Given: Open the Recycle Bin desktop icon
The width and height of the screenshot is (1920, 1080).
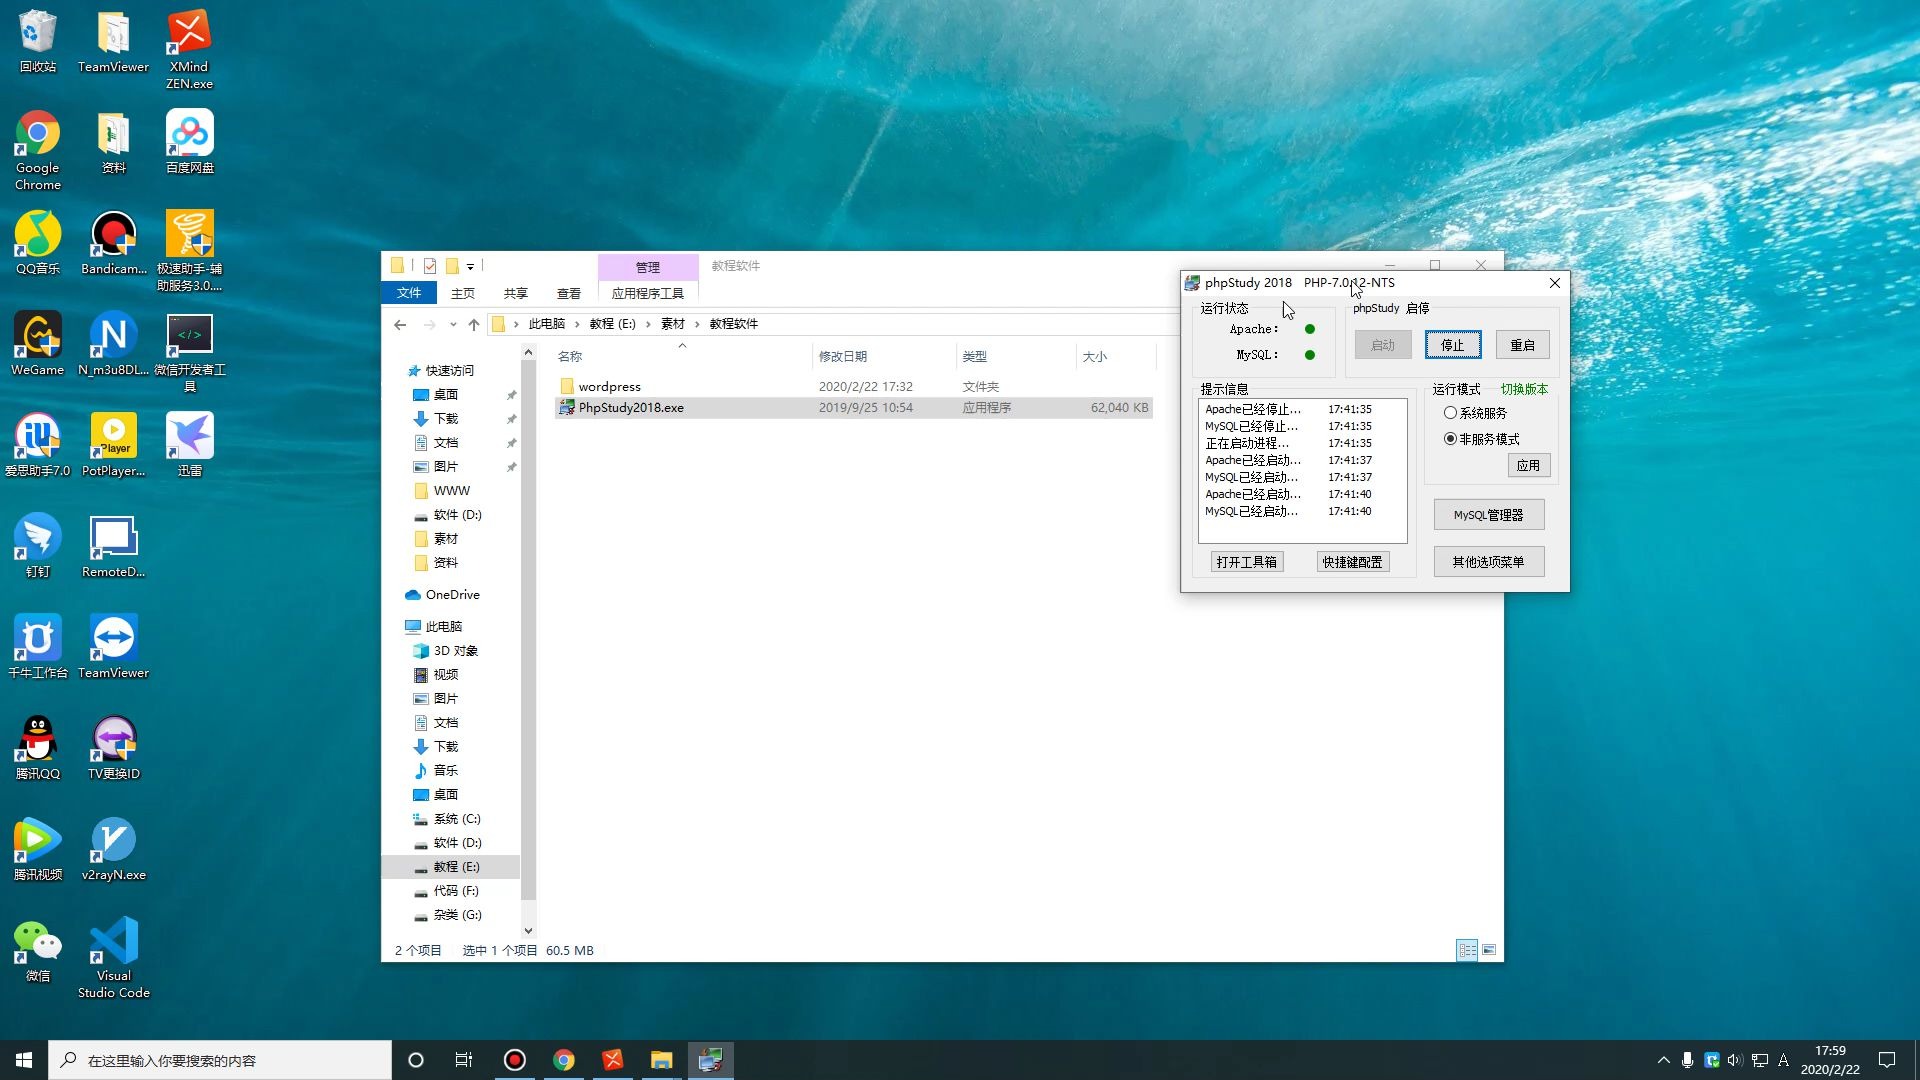Looking at the screenshot, I should [37, 41].
